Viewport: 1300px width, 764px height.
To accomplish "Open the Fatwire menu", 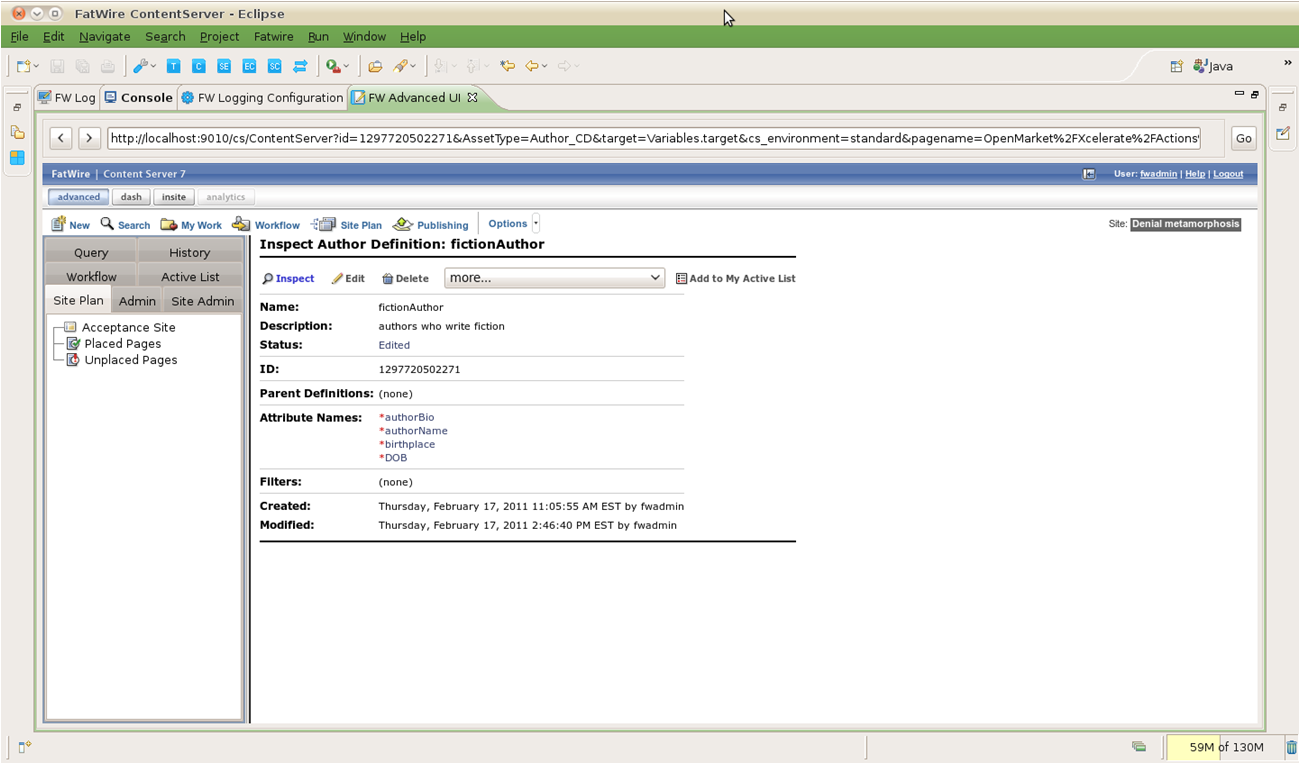I will pyautogui.click(x=274, y=37).
